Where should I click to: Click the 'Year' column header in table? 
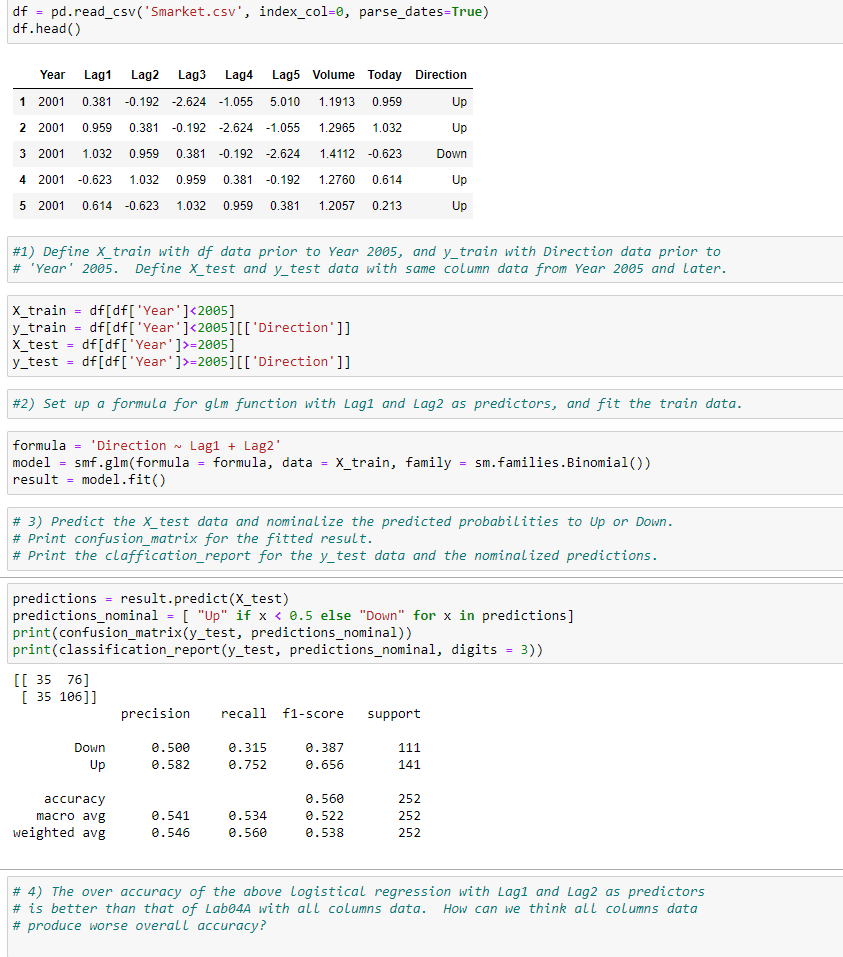click(52, 74)
